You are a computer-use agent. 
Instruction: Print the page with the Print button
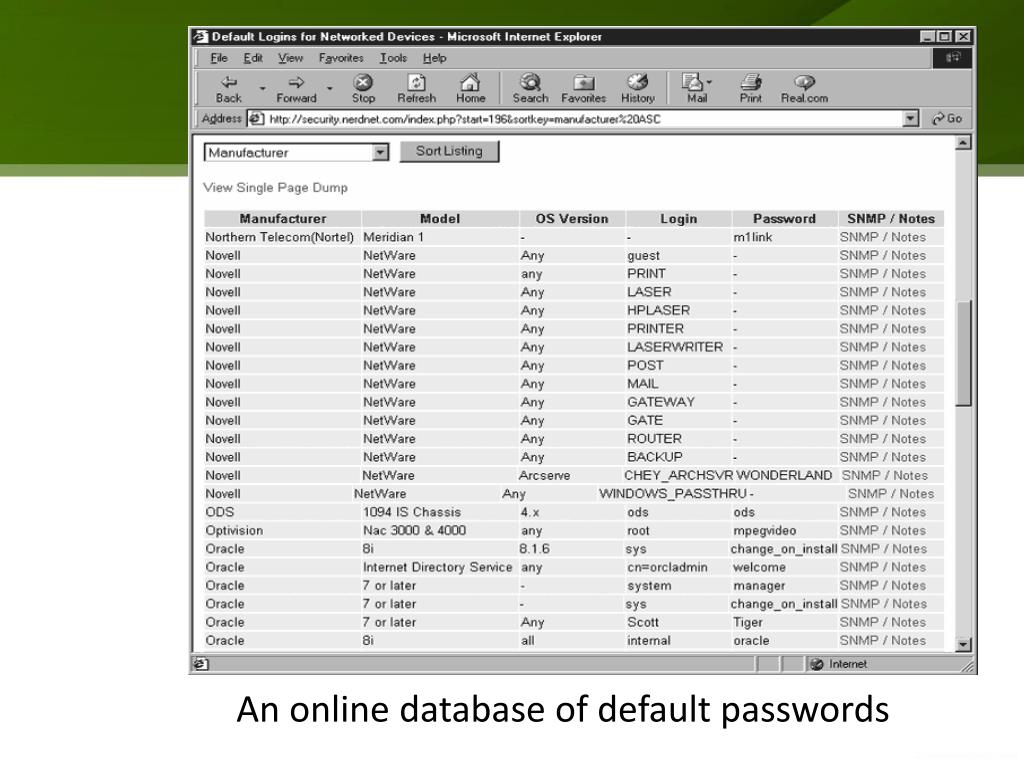(750, 89)
